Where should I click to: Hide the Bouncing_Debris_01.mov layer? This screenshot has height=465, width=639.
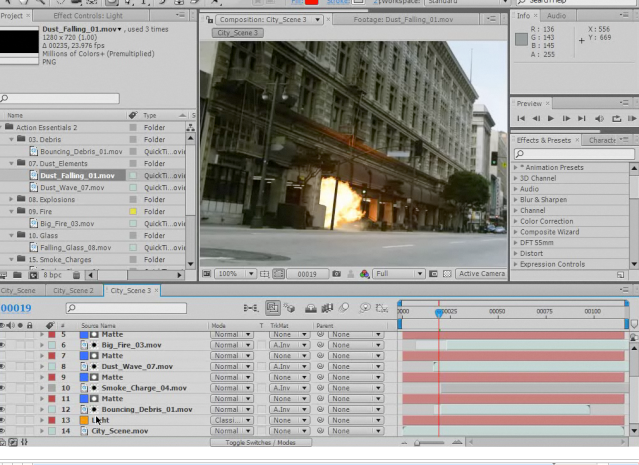pyautogui.click(x=2, y=409)
